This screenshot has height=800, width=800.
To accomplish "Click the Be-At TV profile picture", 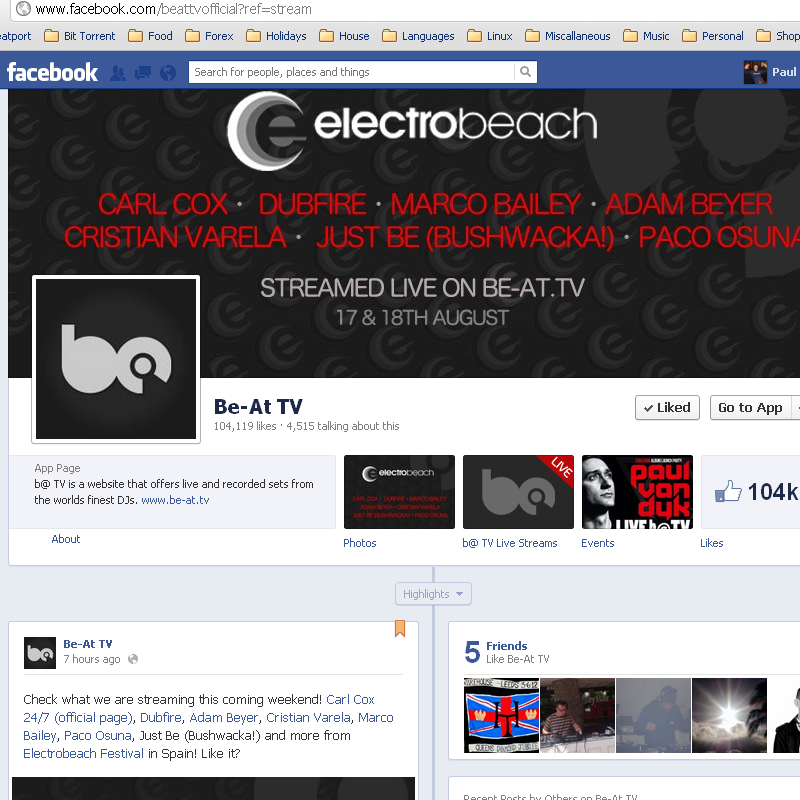I will pos(116,359).
